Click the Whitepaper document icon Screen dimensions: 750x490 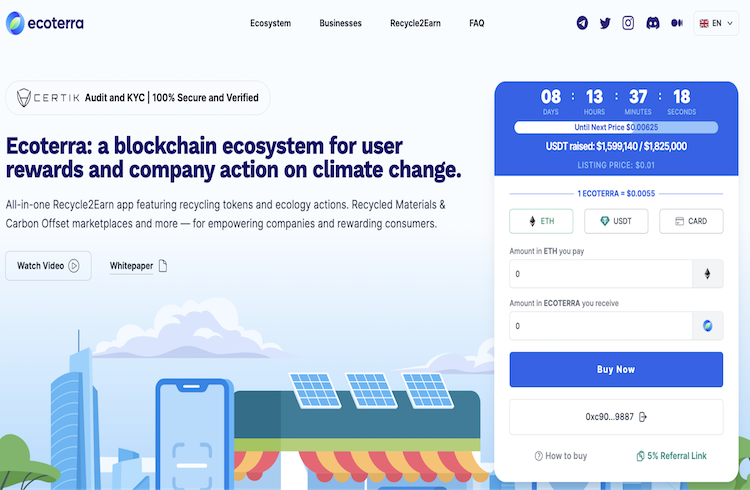pos(163,266)
